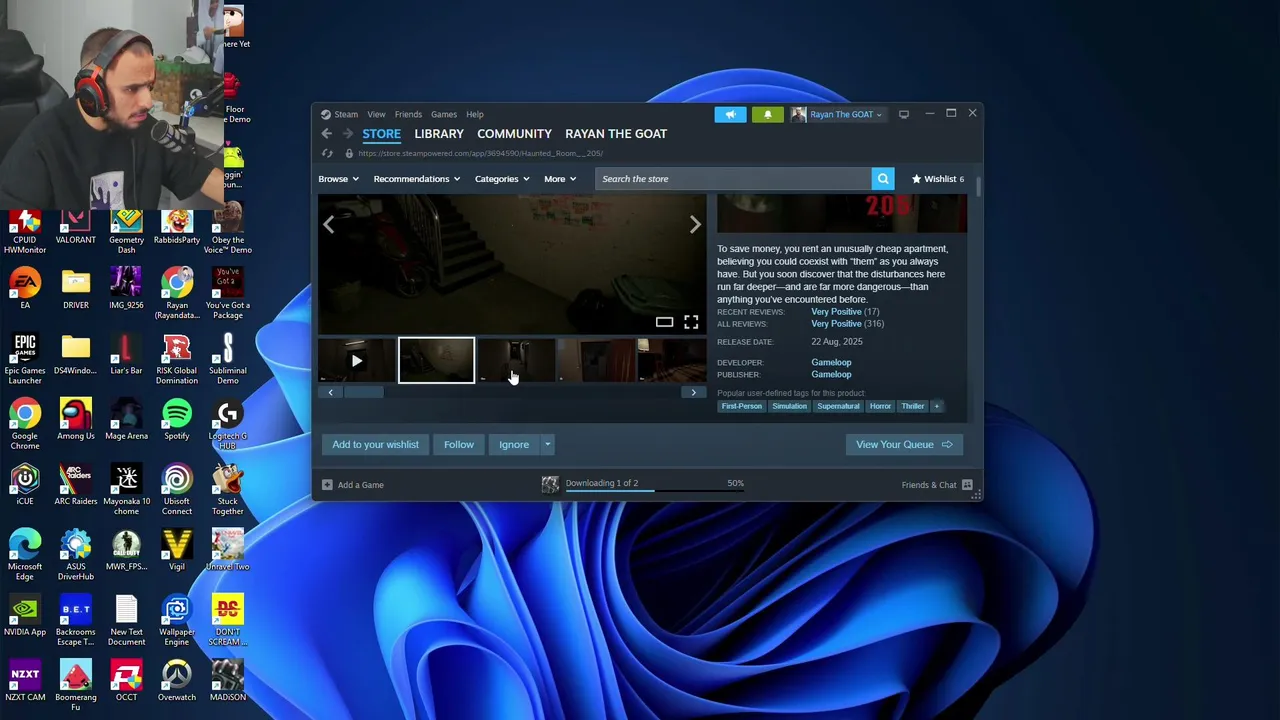Click the Steam announcements megaphone icon
Screen dimensions: 1280x720
(730, 114)
